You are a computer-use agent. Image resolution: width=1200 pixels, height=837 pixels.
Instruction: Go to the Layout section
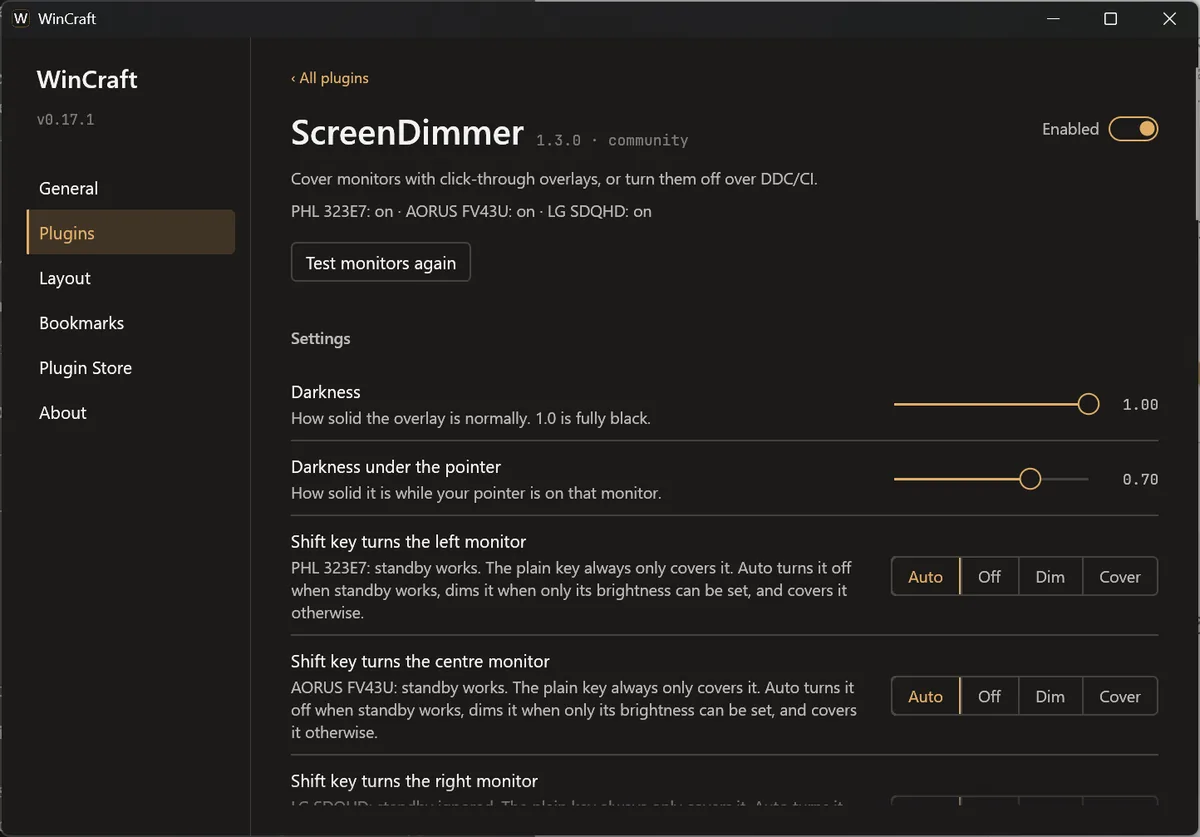131,278
